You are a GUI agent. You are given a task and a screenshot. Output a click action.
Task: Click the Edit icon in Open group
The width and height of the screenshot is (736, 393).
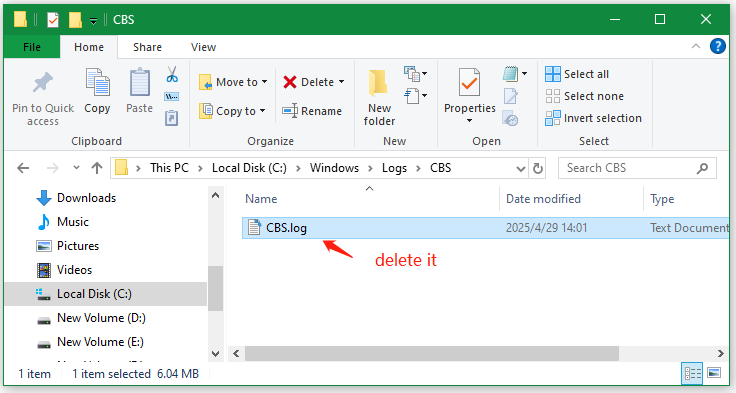coord(511,96)
